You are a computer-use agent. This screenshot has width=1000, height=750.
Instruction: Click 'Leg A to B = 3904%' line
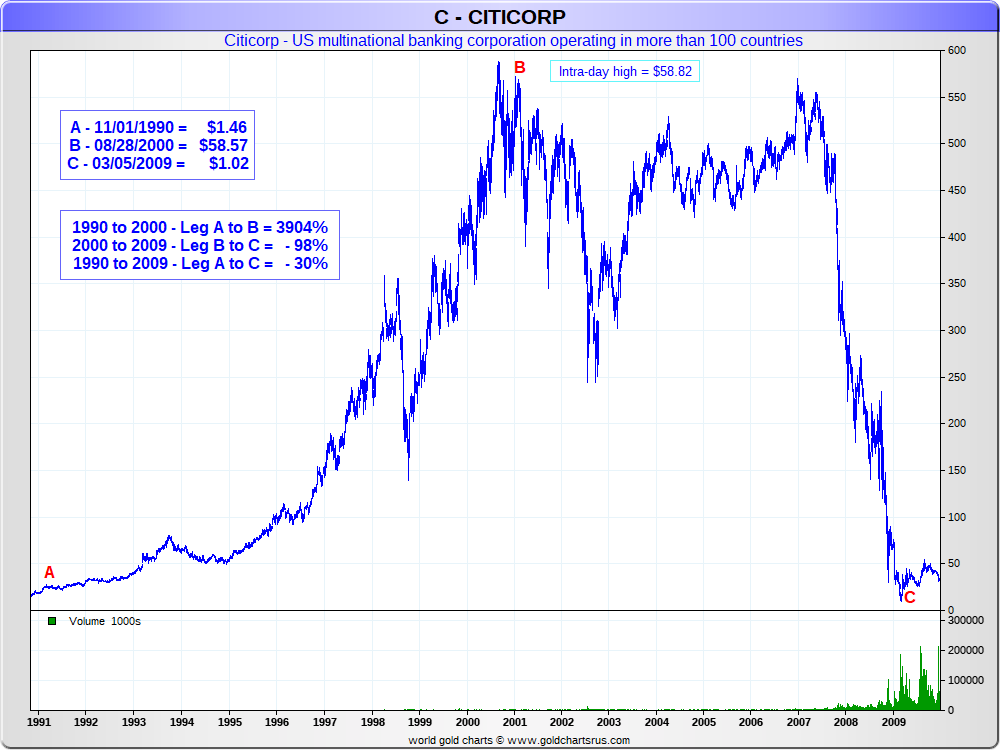(200, 227)
